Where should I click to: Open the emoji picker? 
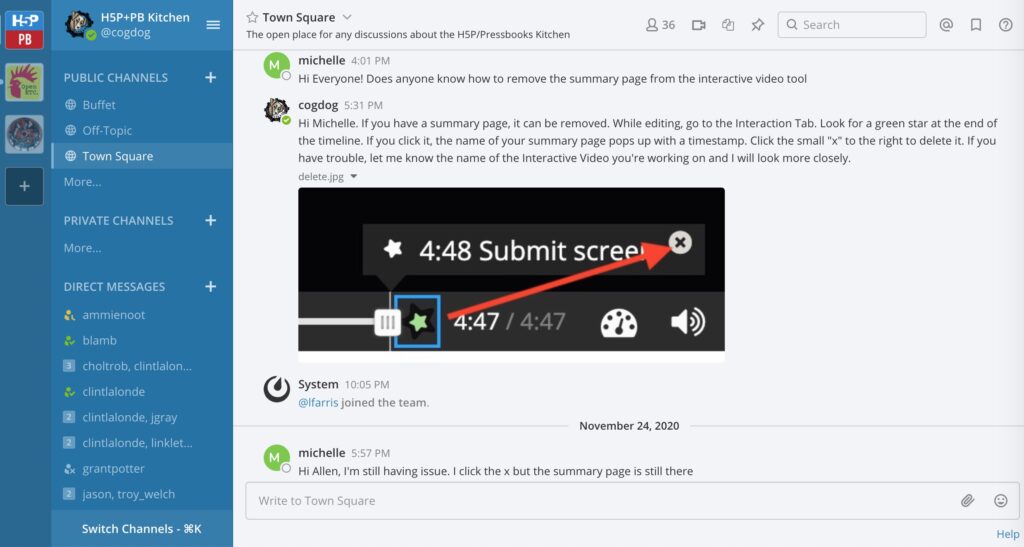point(1000,501)
